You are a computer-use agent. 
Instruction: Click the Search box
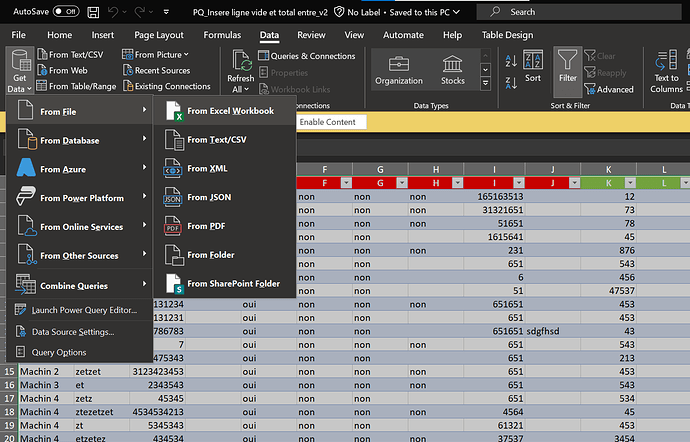click(579, 12)
